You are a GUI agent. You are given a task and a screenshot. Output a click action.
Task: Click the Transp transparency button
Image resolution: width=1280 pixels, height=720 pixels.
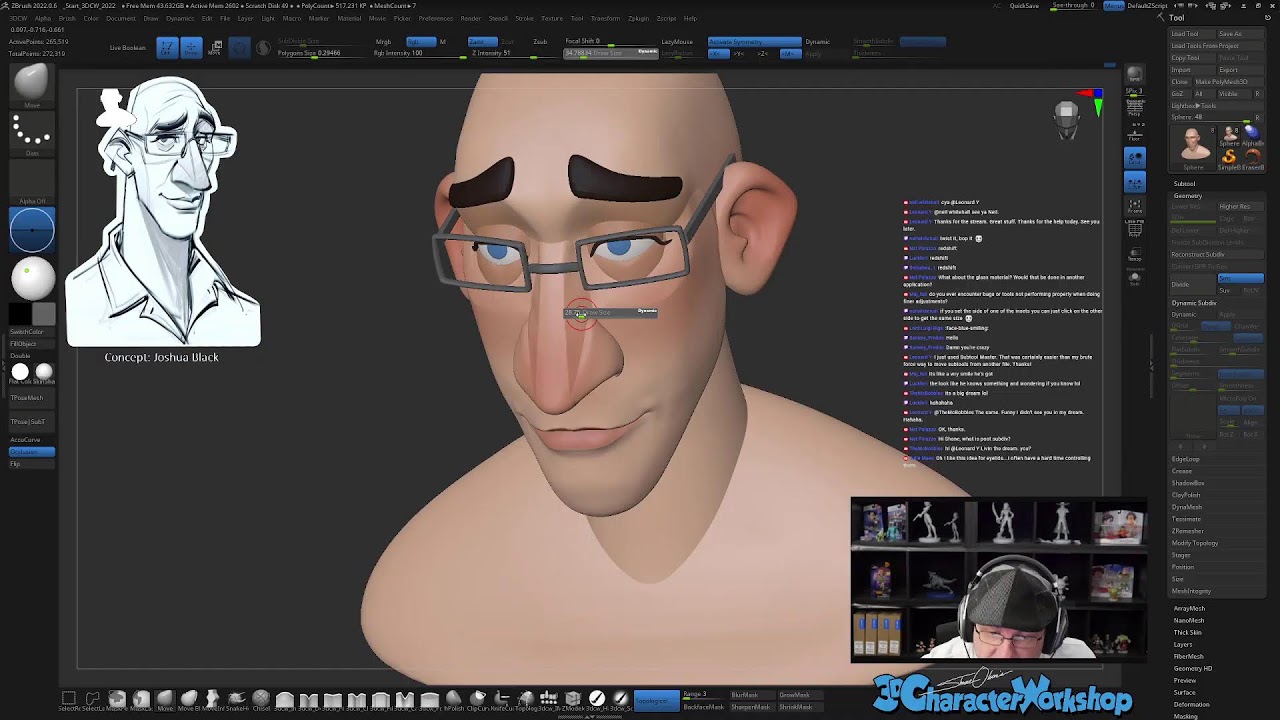tap(1134, 255)
